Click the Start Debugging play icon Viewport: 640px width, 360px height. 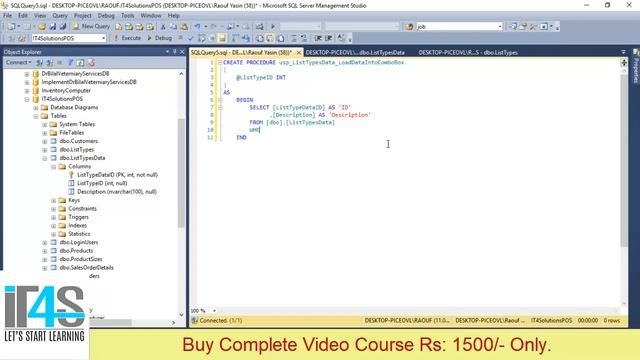273,27
